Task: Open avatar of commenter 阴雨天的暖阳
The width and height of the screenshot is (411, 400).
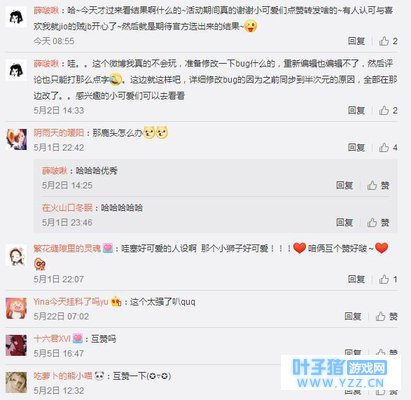Action: coord(16,140)
